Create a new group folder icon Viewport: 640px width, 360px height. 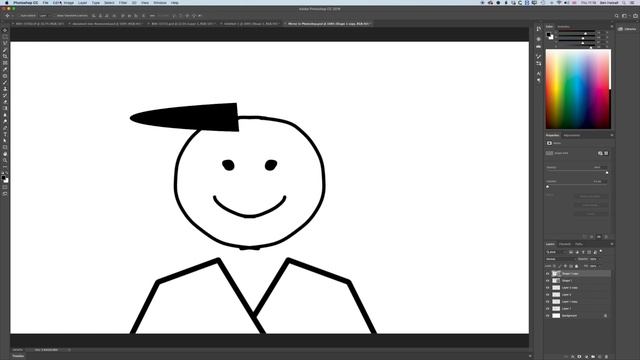coord(593,357)
